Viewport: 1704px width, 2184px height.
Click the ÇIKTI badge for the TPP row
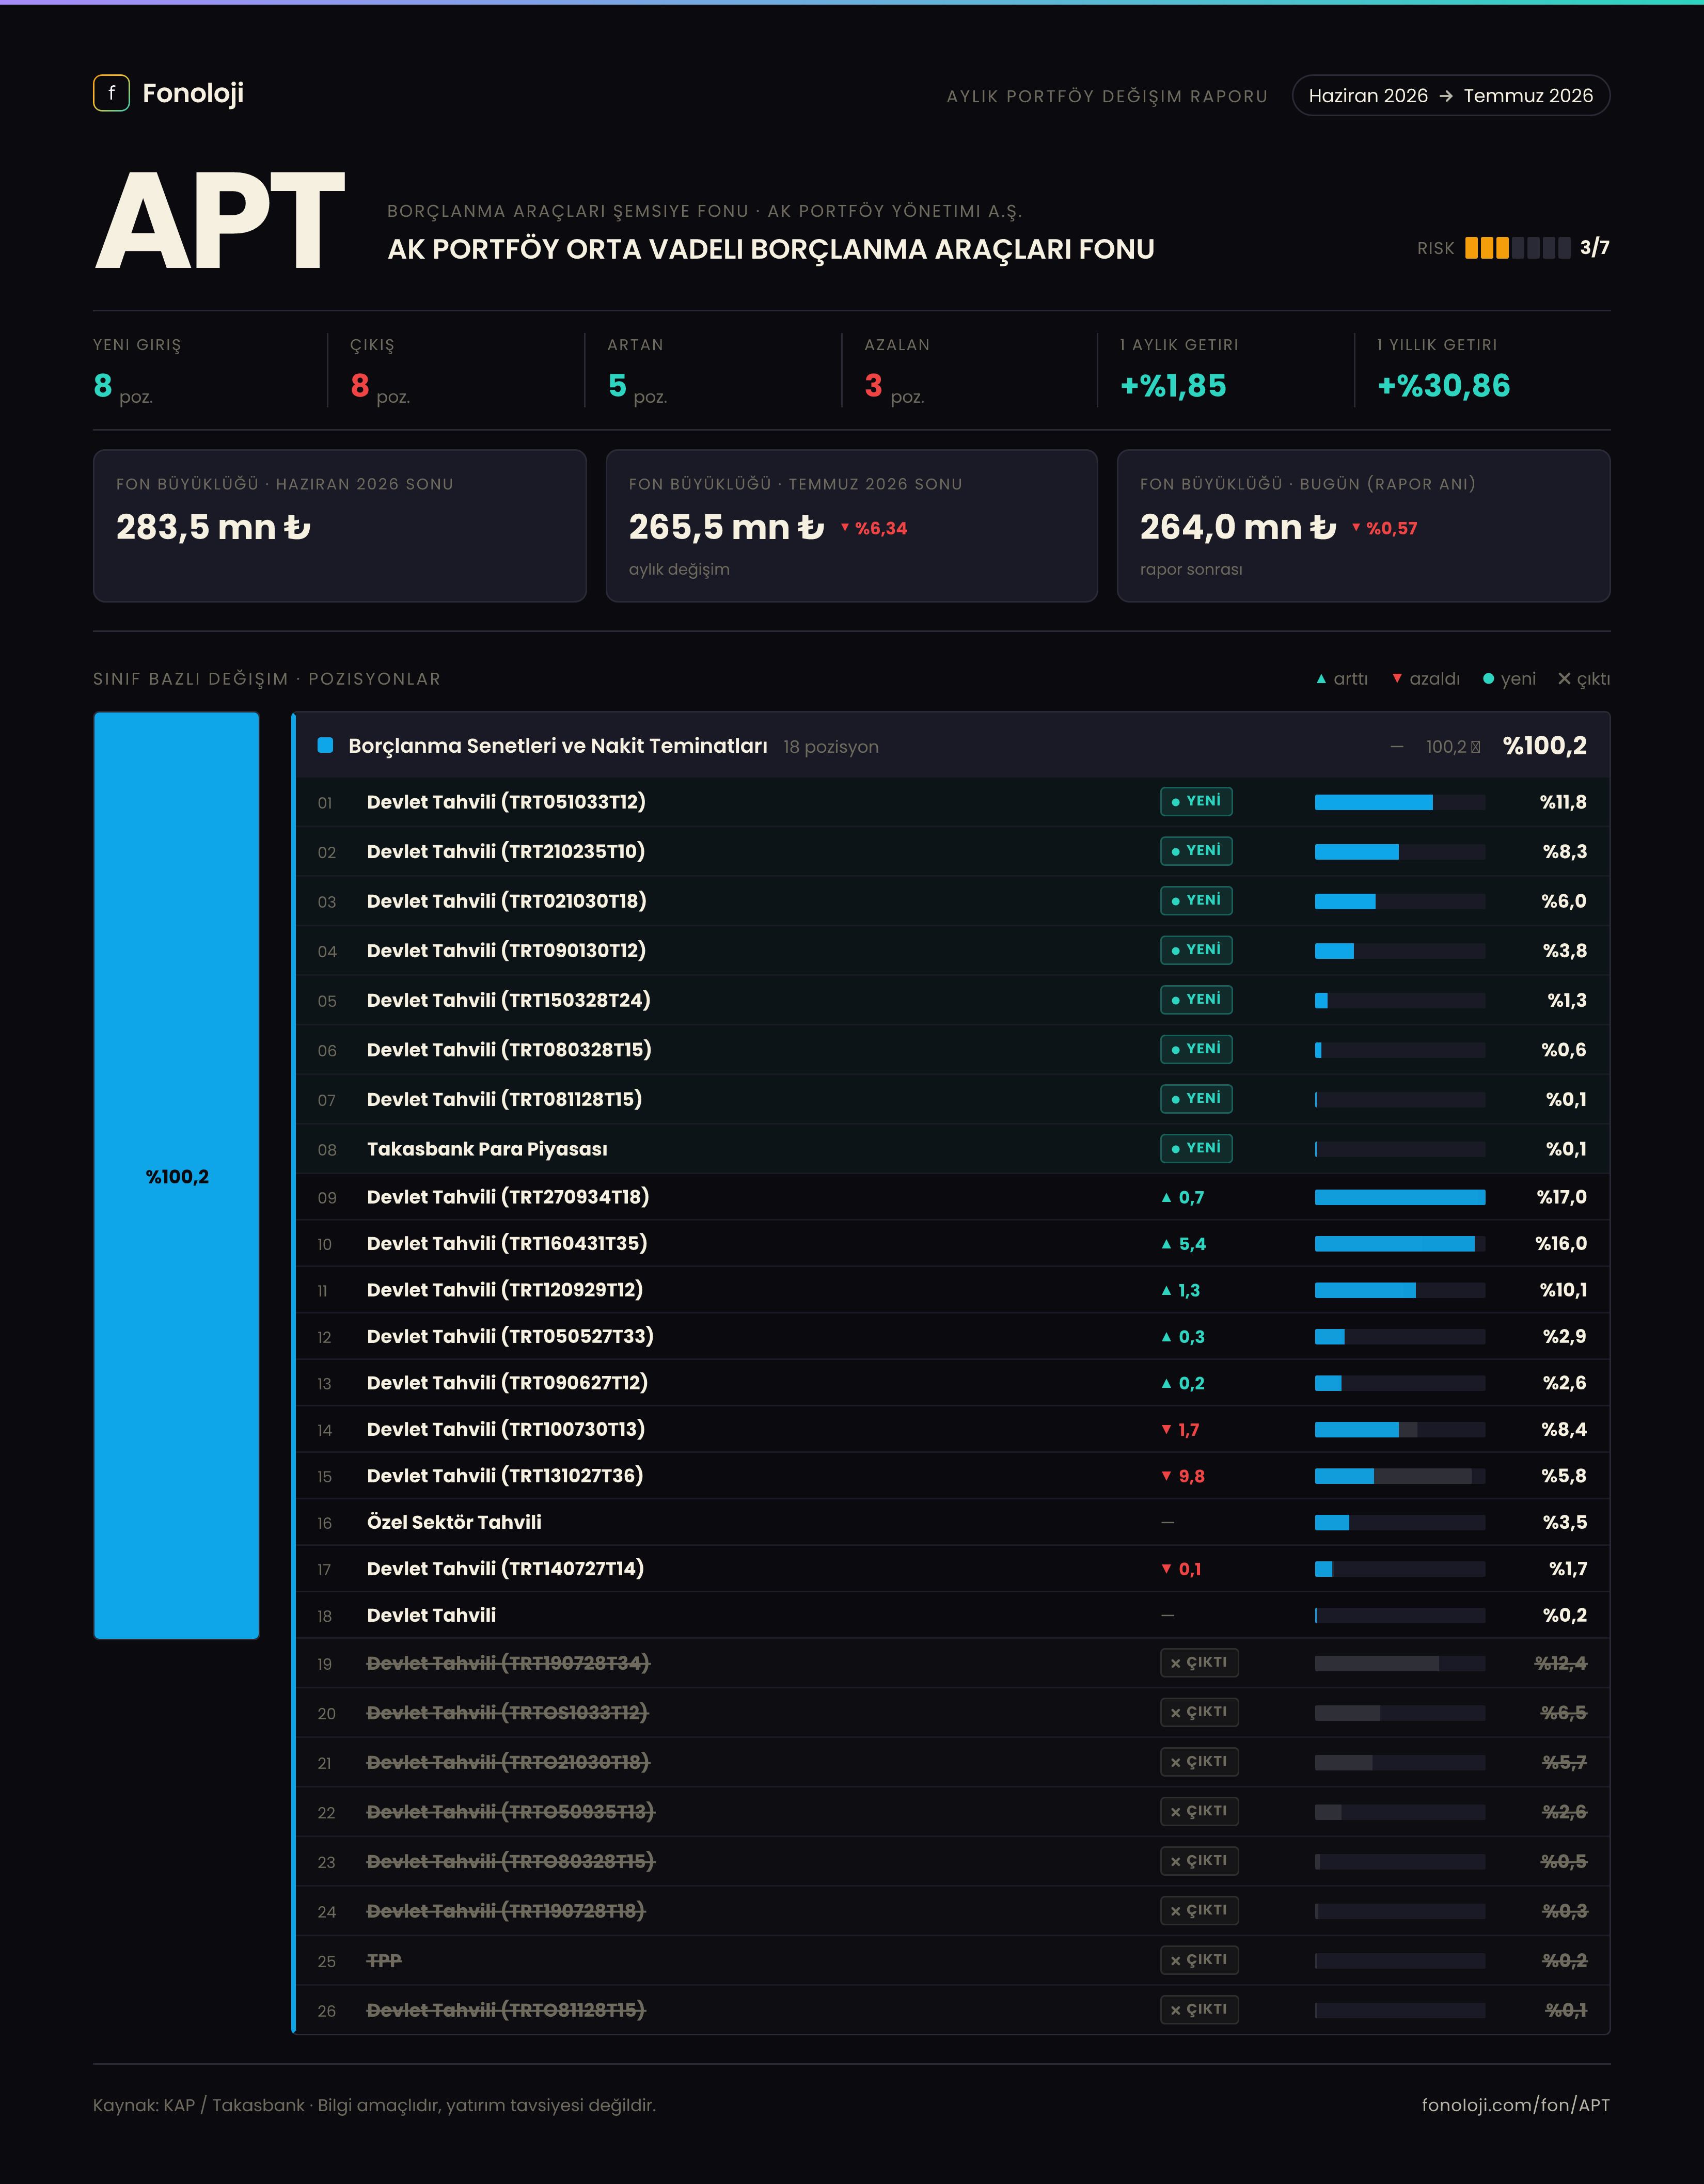tap(1199, 1960)
